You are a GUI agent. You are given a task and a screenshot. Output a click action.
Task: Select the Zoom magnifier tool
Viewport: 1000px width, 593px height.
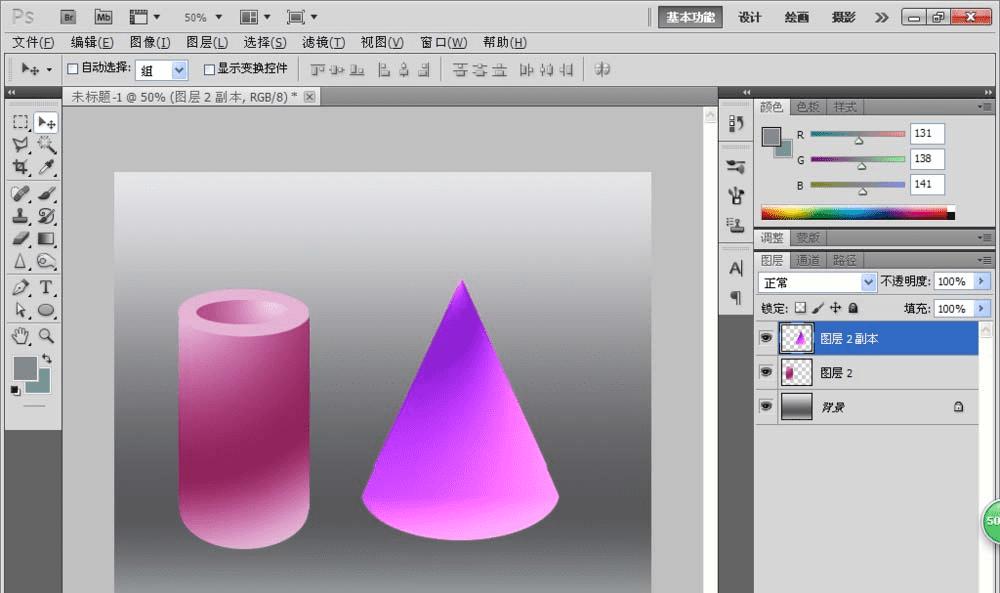click(x=46, y=335)
